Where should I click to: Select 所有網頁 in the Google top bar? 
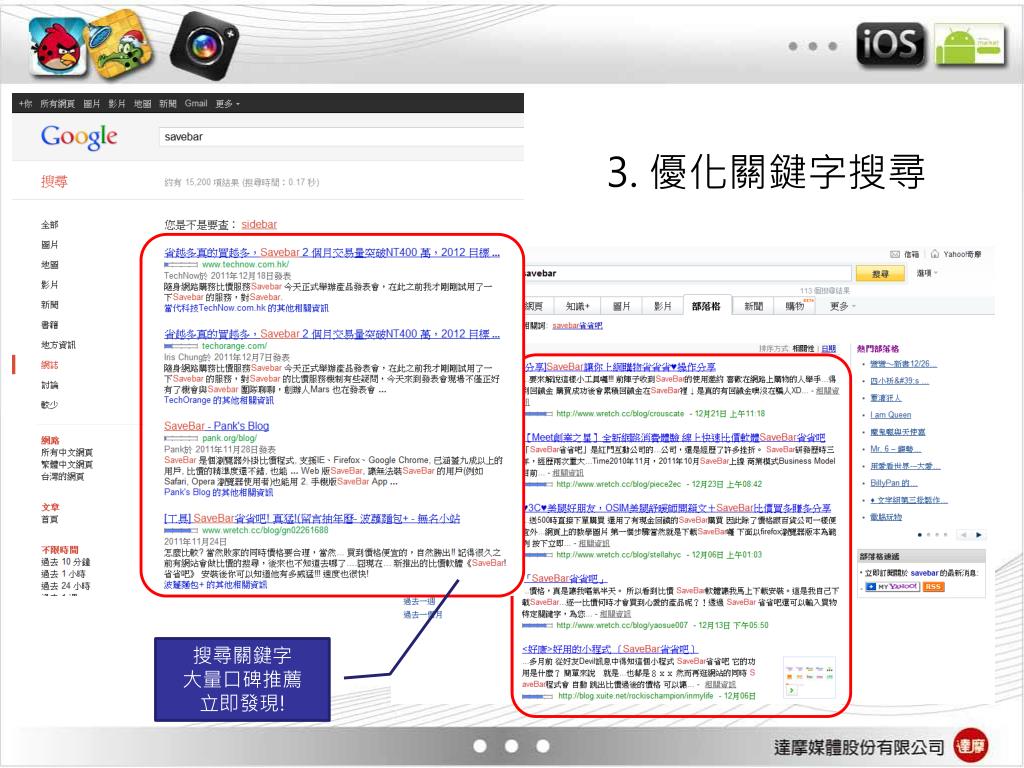coord(57,103)
